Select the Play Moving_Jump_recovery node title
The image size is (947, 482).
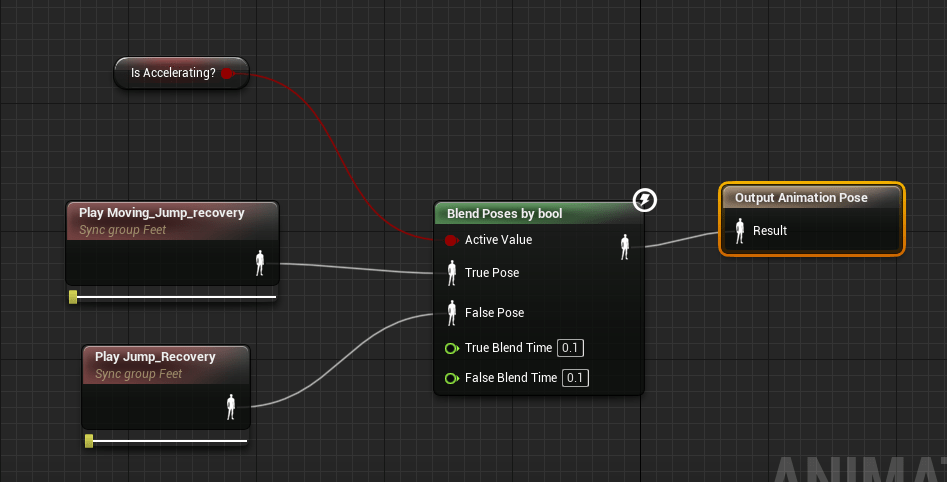tap(161, 213)
